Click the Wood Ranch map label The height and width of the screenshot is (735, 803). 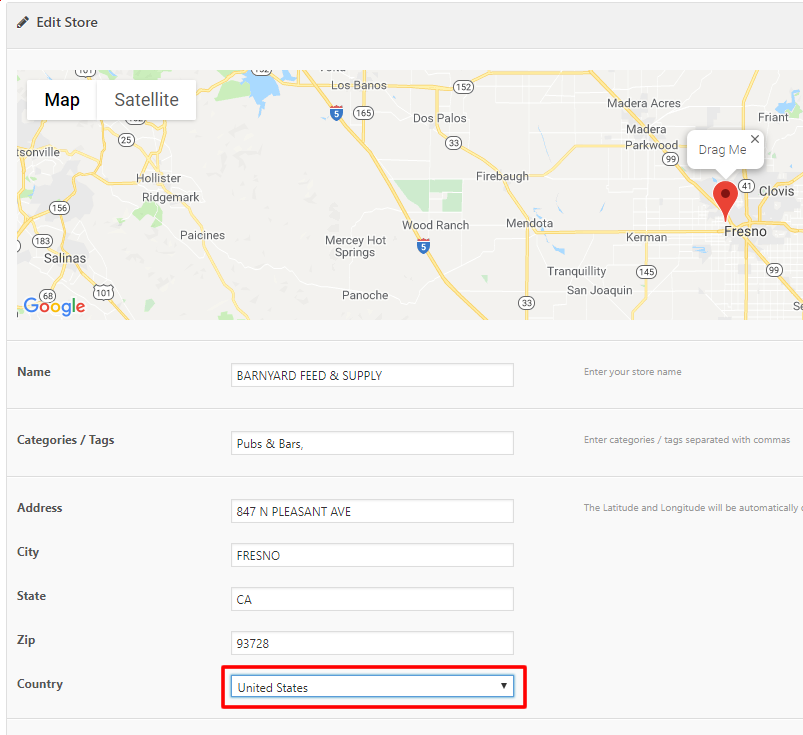pyautogui.click(x=435, y=225)
